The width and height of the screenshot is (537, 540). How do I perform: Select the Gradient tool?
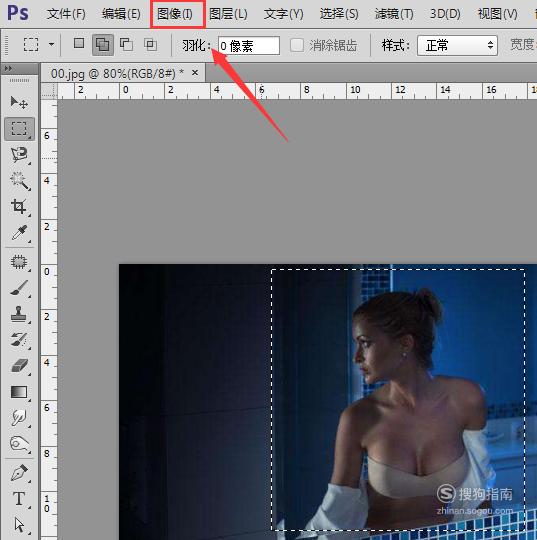point(19,392)
